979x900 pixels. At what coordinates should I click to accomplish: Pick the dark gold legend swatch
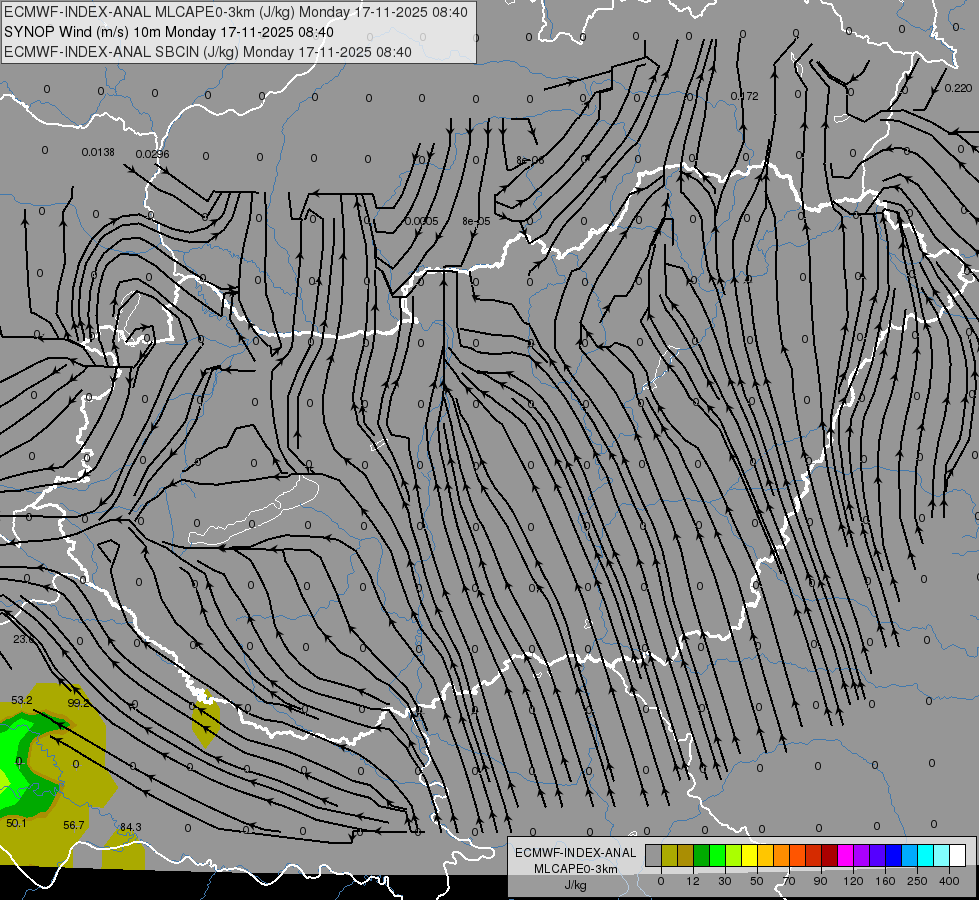click(686, 855)
